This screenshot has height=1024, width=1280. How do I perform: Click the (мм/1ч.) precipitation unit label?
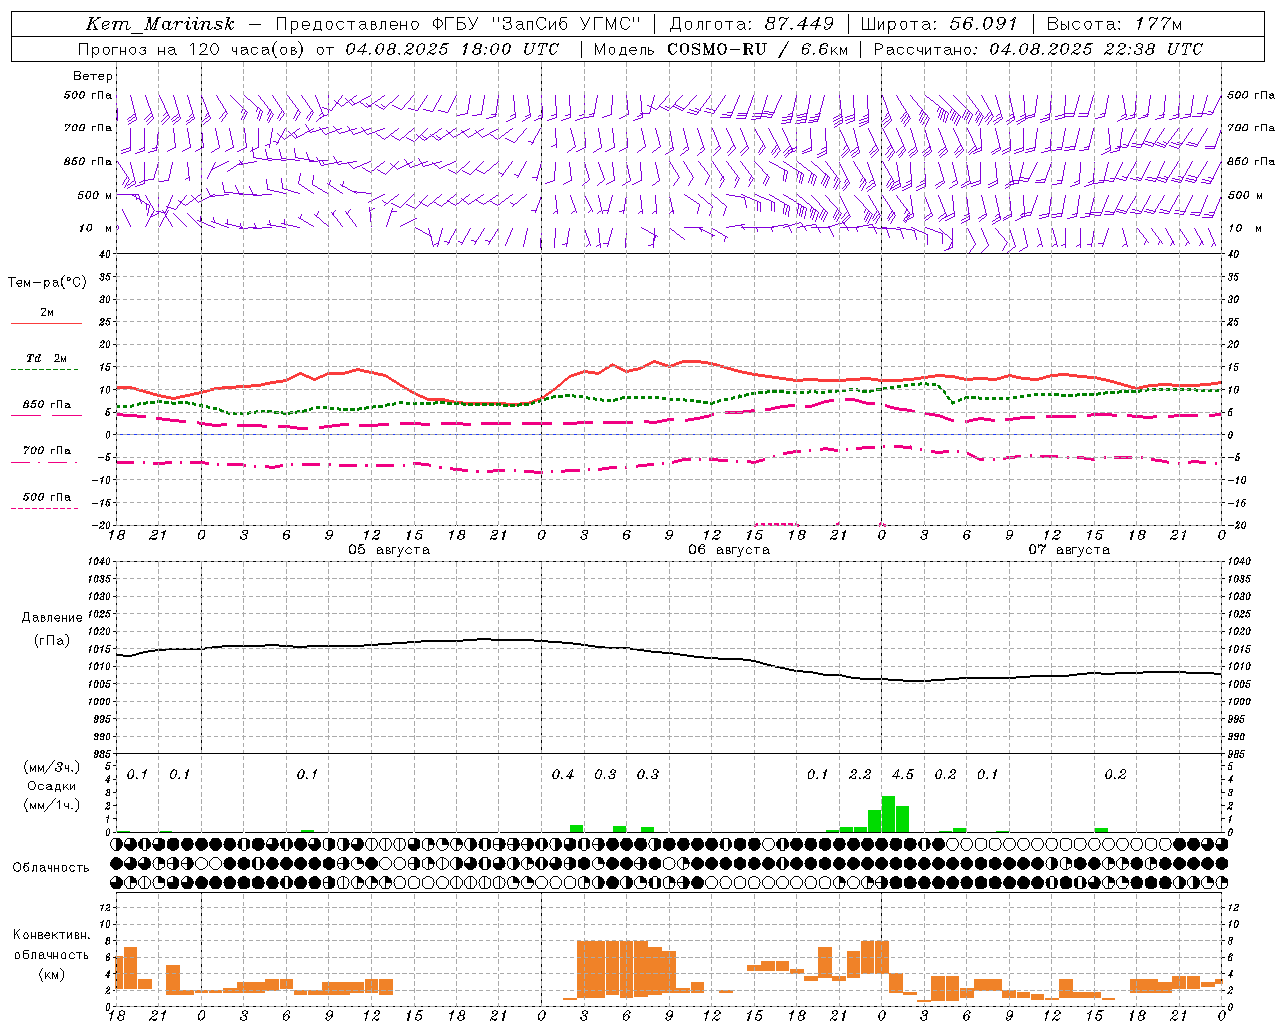coord(52,805)
